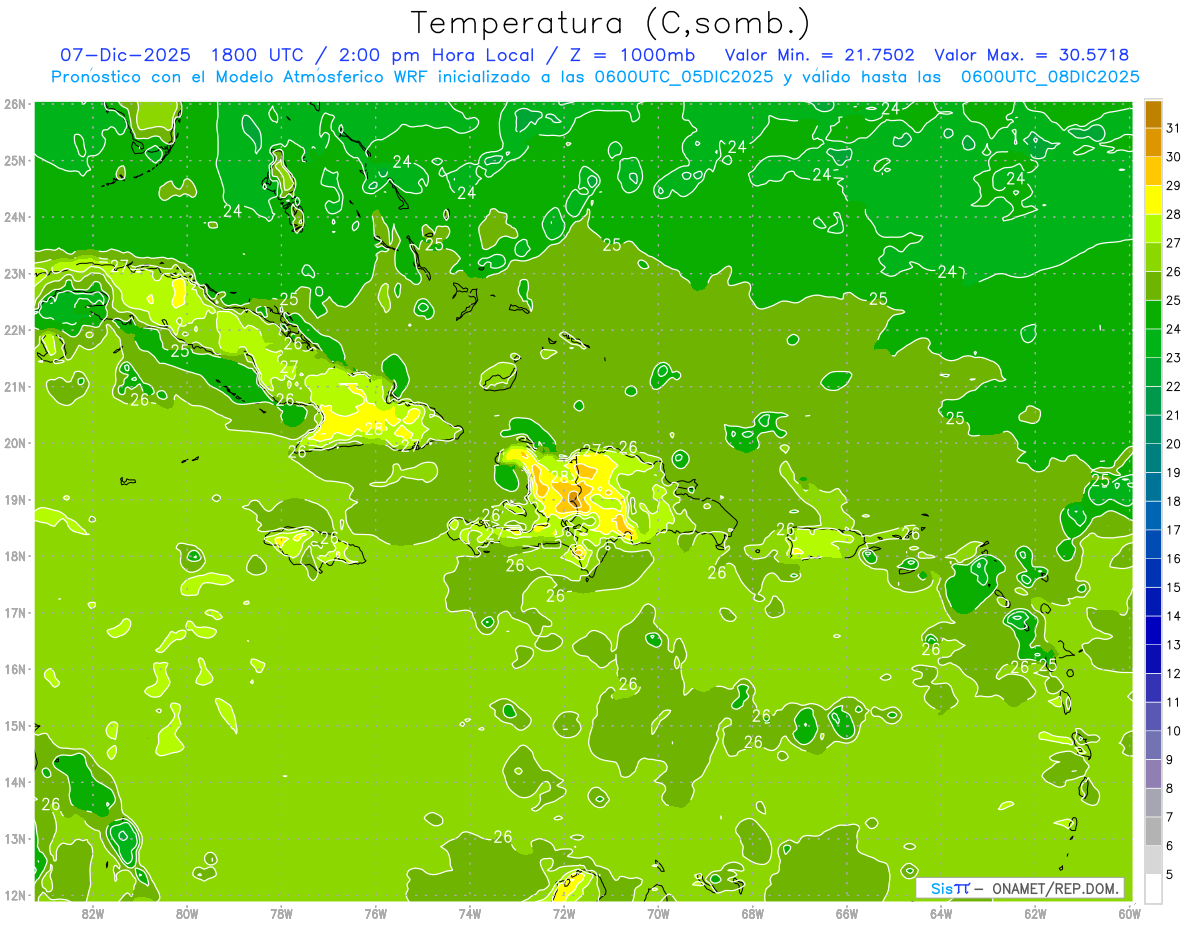Click the '8' legend value
Screen dimensions: 1200x927
click(1170, 789)
